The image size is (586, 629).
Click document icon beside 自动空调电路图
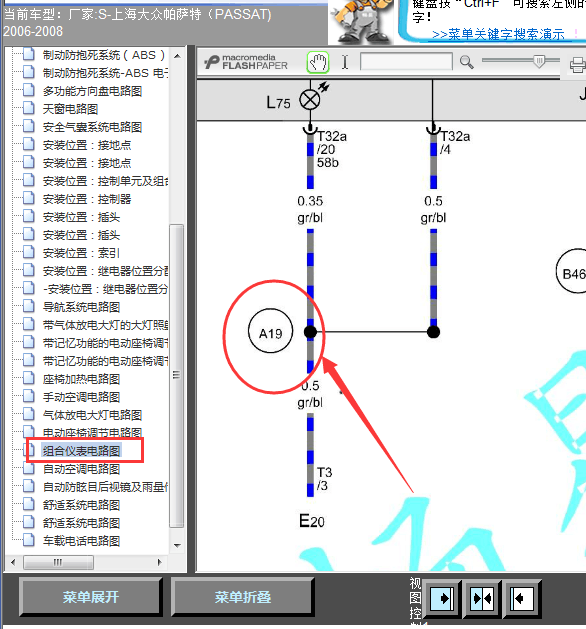click(28, 468)
